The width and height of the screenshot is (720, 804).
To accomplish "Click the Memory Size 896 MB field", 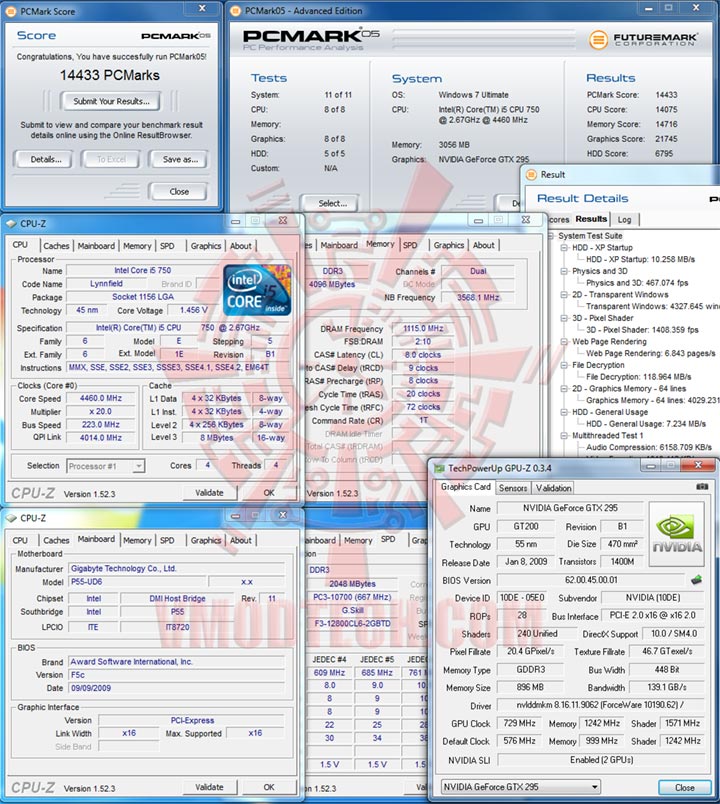I will click(x=530, y=688).
